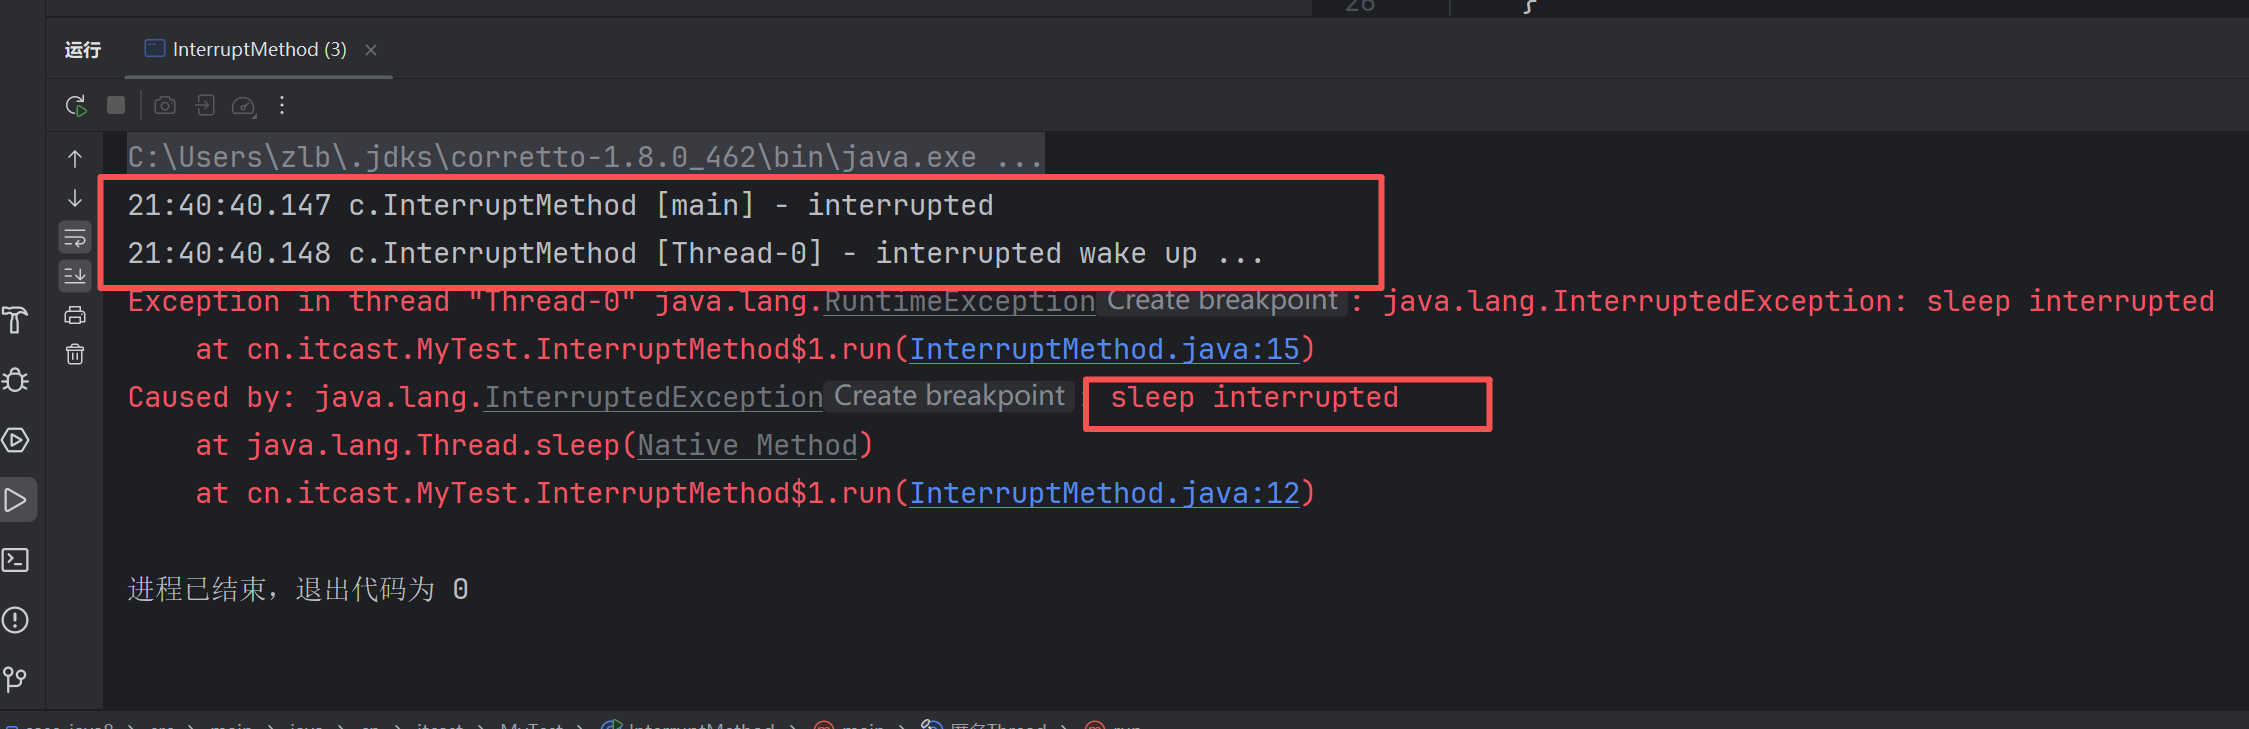Click the 21:40:40.148 [Thread-0] log line
2249x729 pixels.
point(695,253)
